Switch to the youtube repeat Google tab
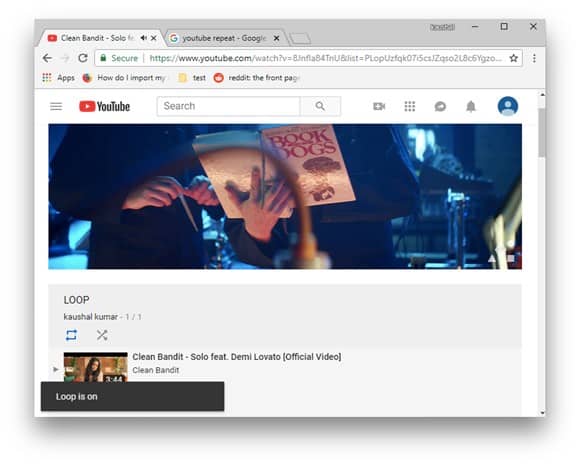Image resolution: width=580 pixels, height=465 pixels. coord(223,38)
